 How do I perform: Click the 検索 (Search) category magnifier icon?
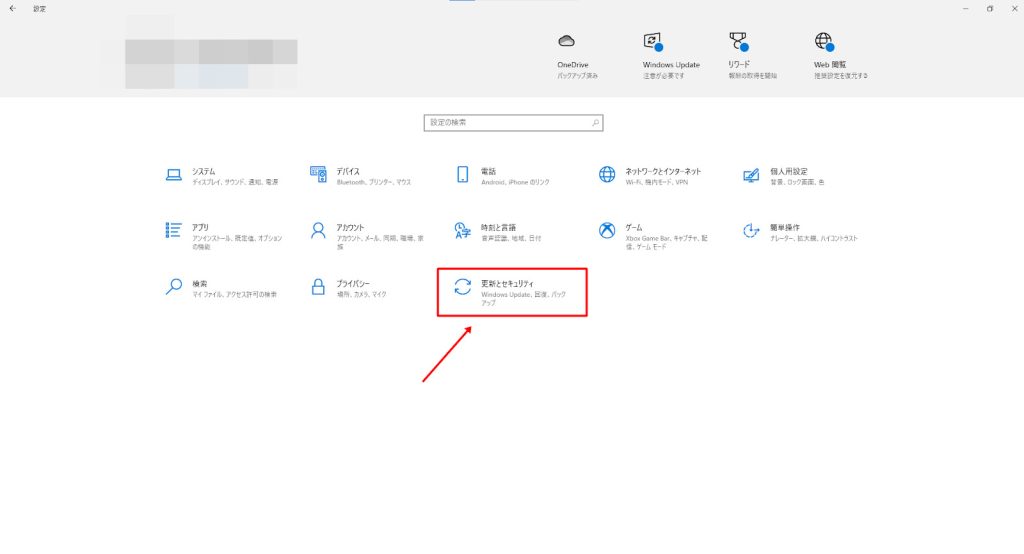click(x=174, y=288)
